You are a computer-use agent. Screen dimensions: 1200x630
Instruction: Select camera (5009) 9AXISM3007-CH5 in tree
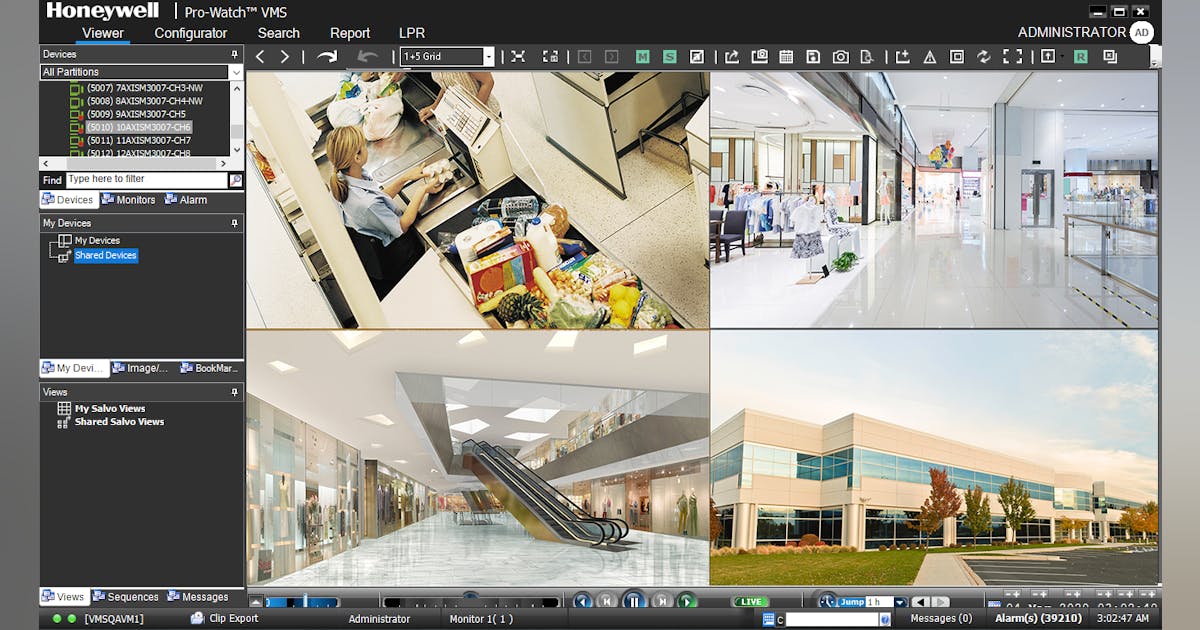click(x=136, y=114)
